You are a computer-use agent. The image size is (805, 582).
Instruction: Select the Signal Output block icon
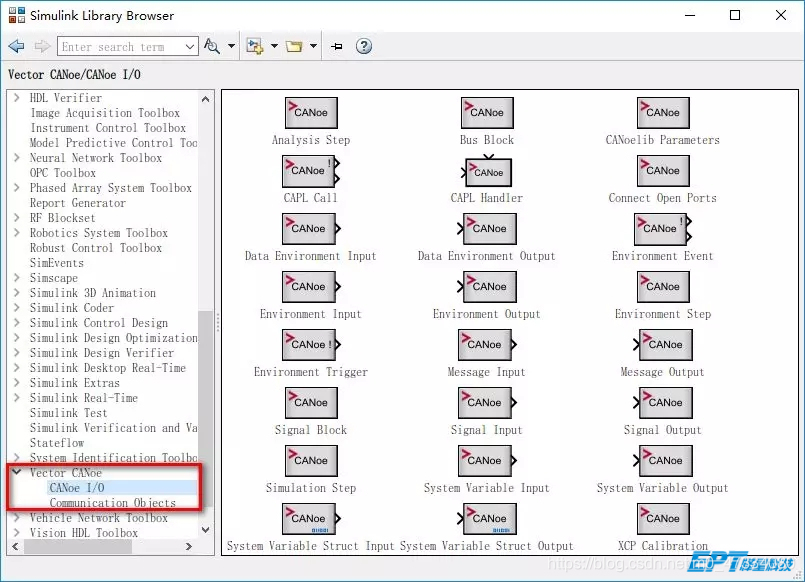pos(662,403)
